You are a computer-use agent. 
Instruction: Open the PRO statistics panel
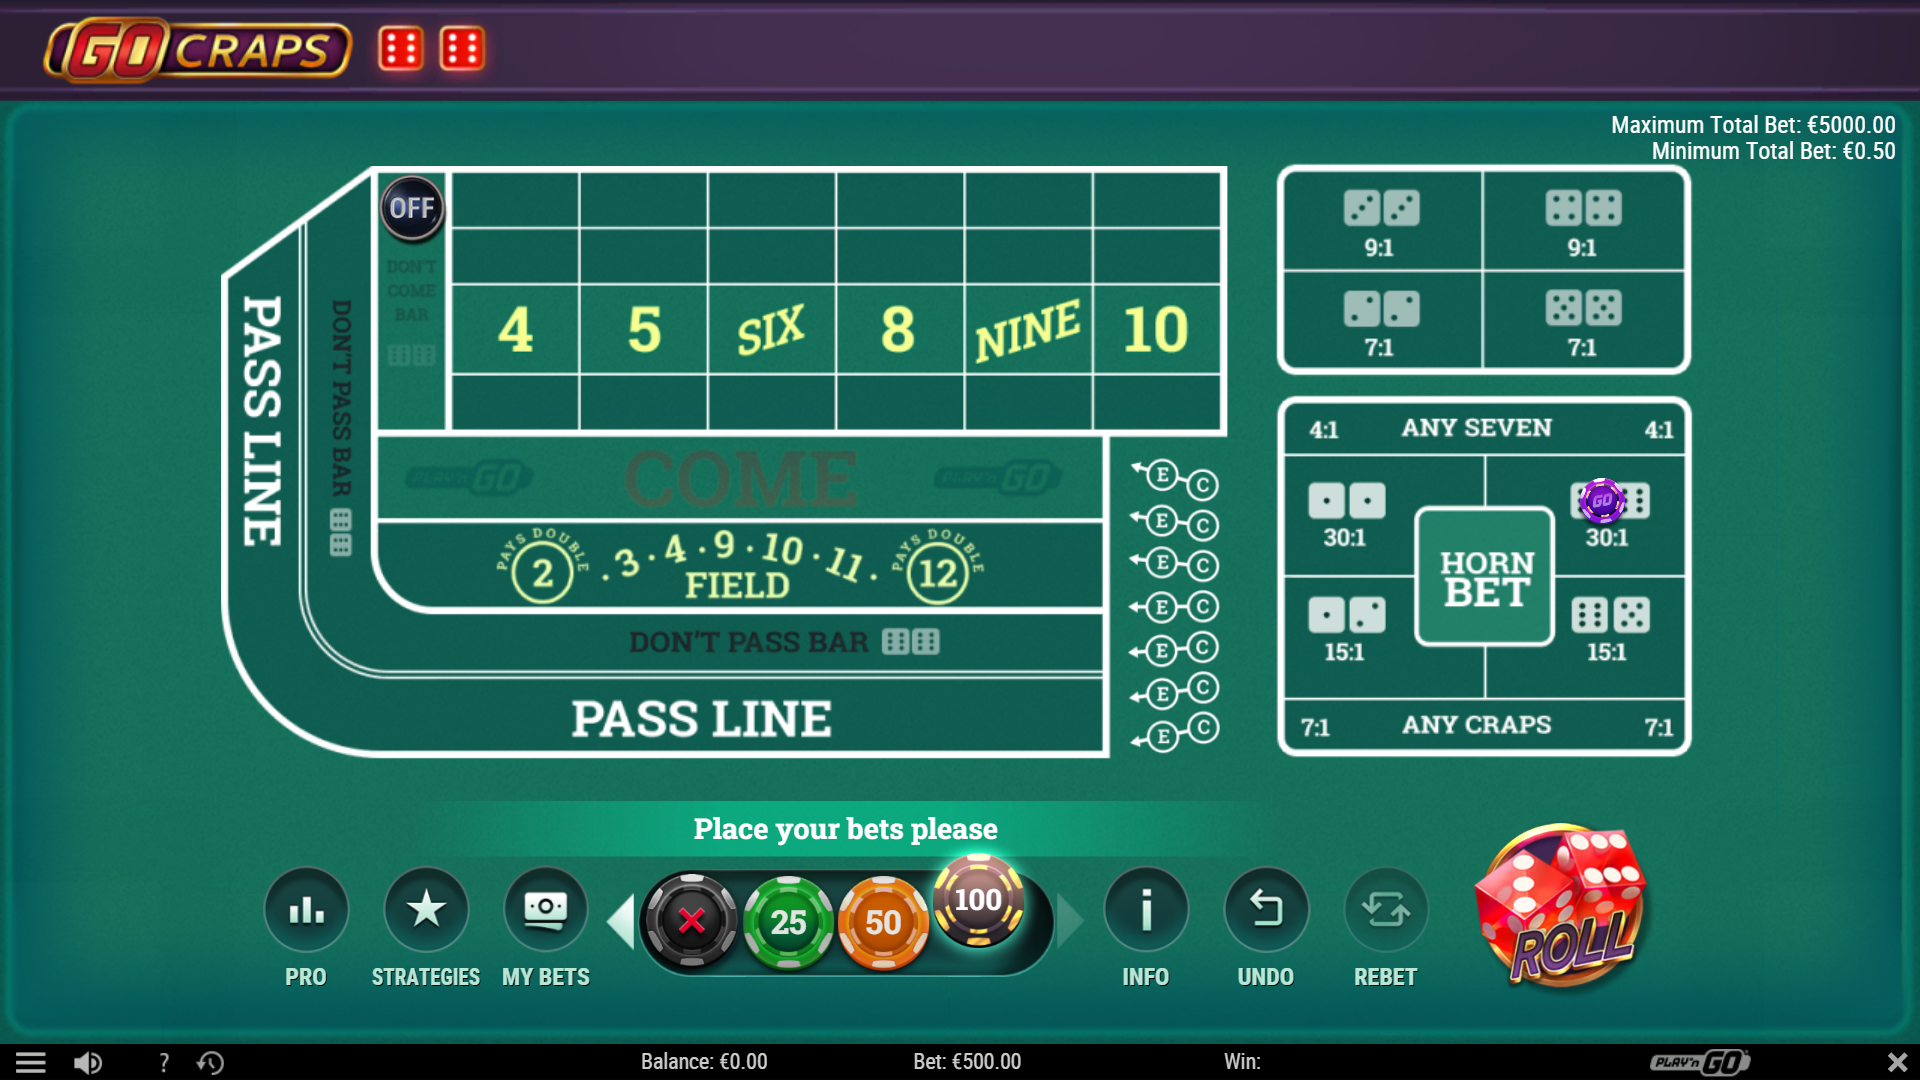pos(306,910)
